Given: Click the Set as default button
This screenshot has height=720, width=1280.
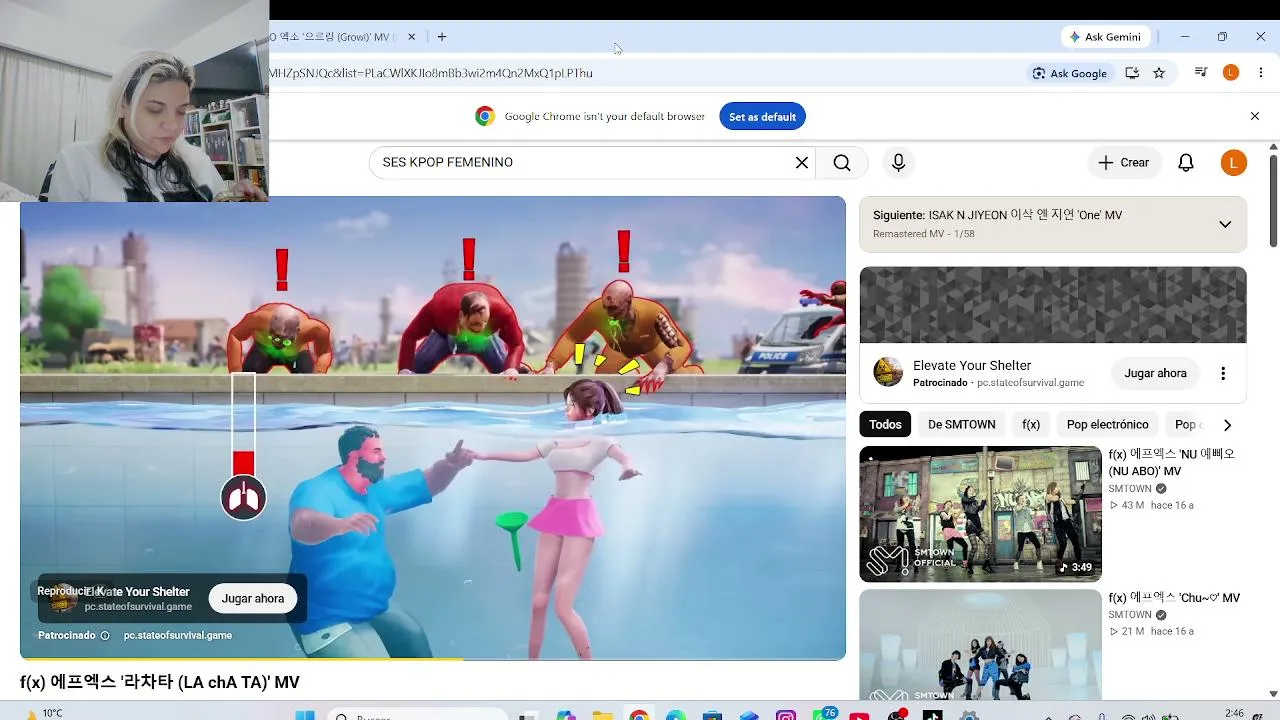Looking at the screenshot, I should 762,117.
